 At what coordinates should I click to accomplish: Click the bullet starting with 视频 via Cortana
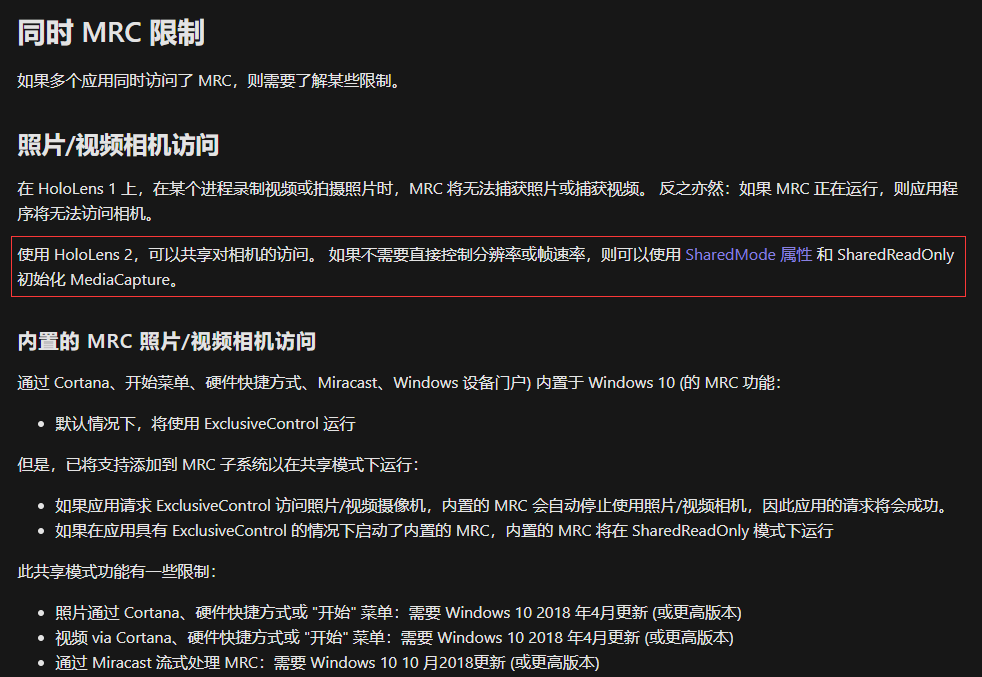393,637
